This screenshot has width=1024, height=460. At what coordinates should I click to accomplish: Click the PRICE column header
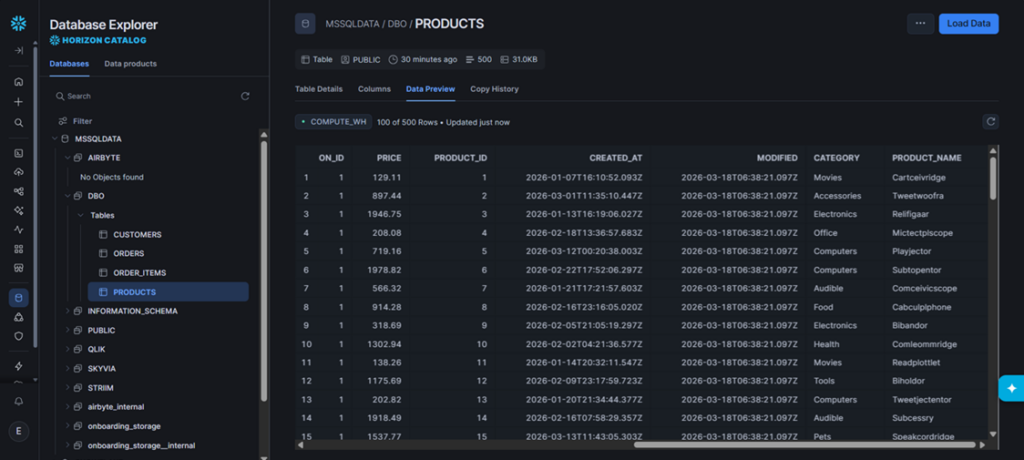[x=389, y=158]
